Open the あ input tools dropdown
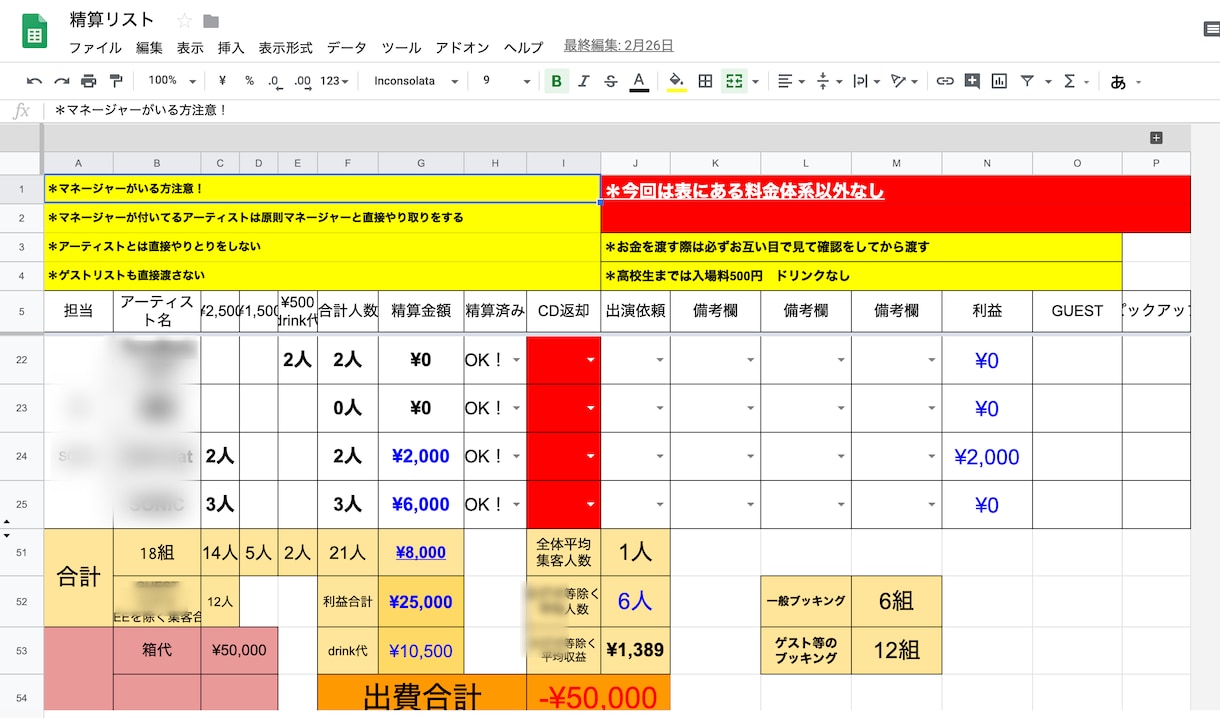 point(1125,81)
